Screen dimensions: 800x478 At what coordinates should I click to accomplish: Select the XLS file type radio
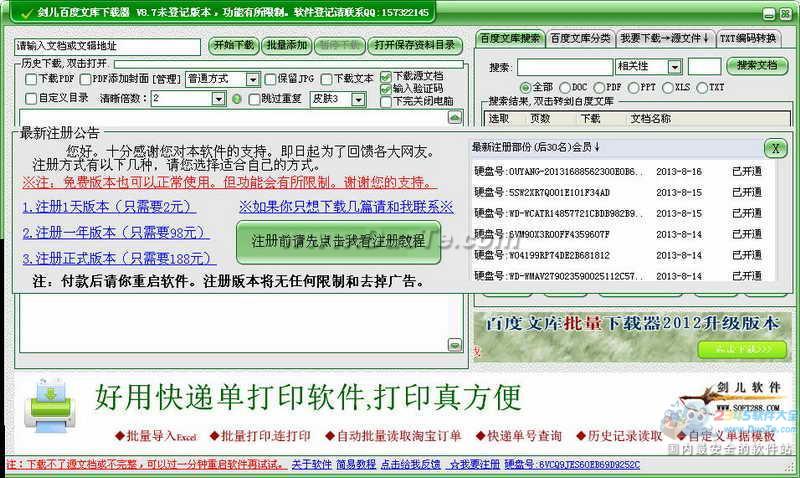click(668, 88)
